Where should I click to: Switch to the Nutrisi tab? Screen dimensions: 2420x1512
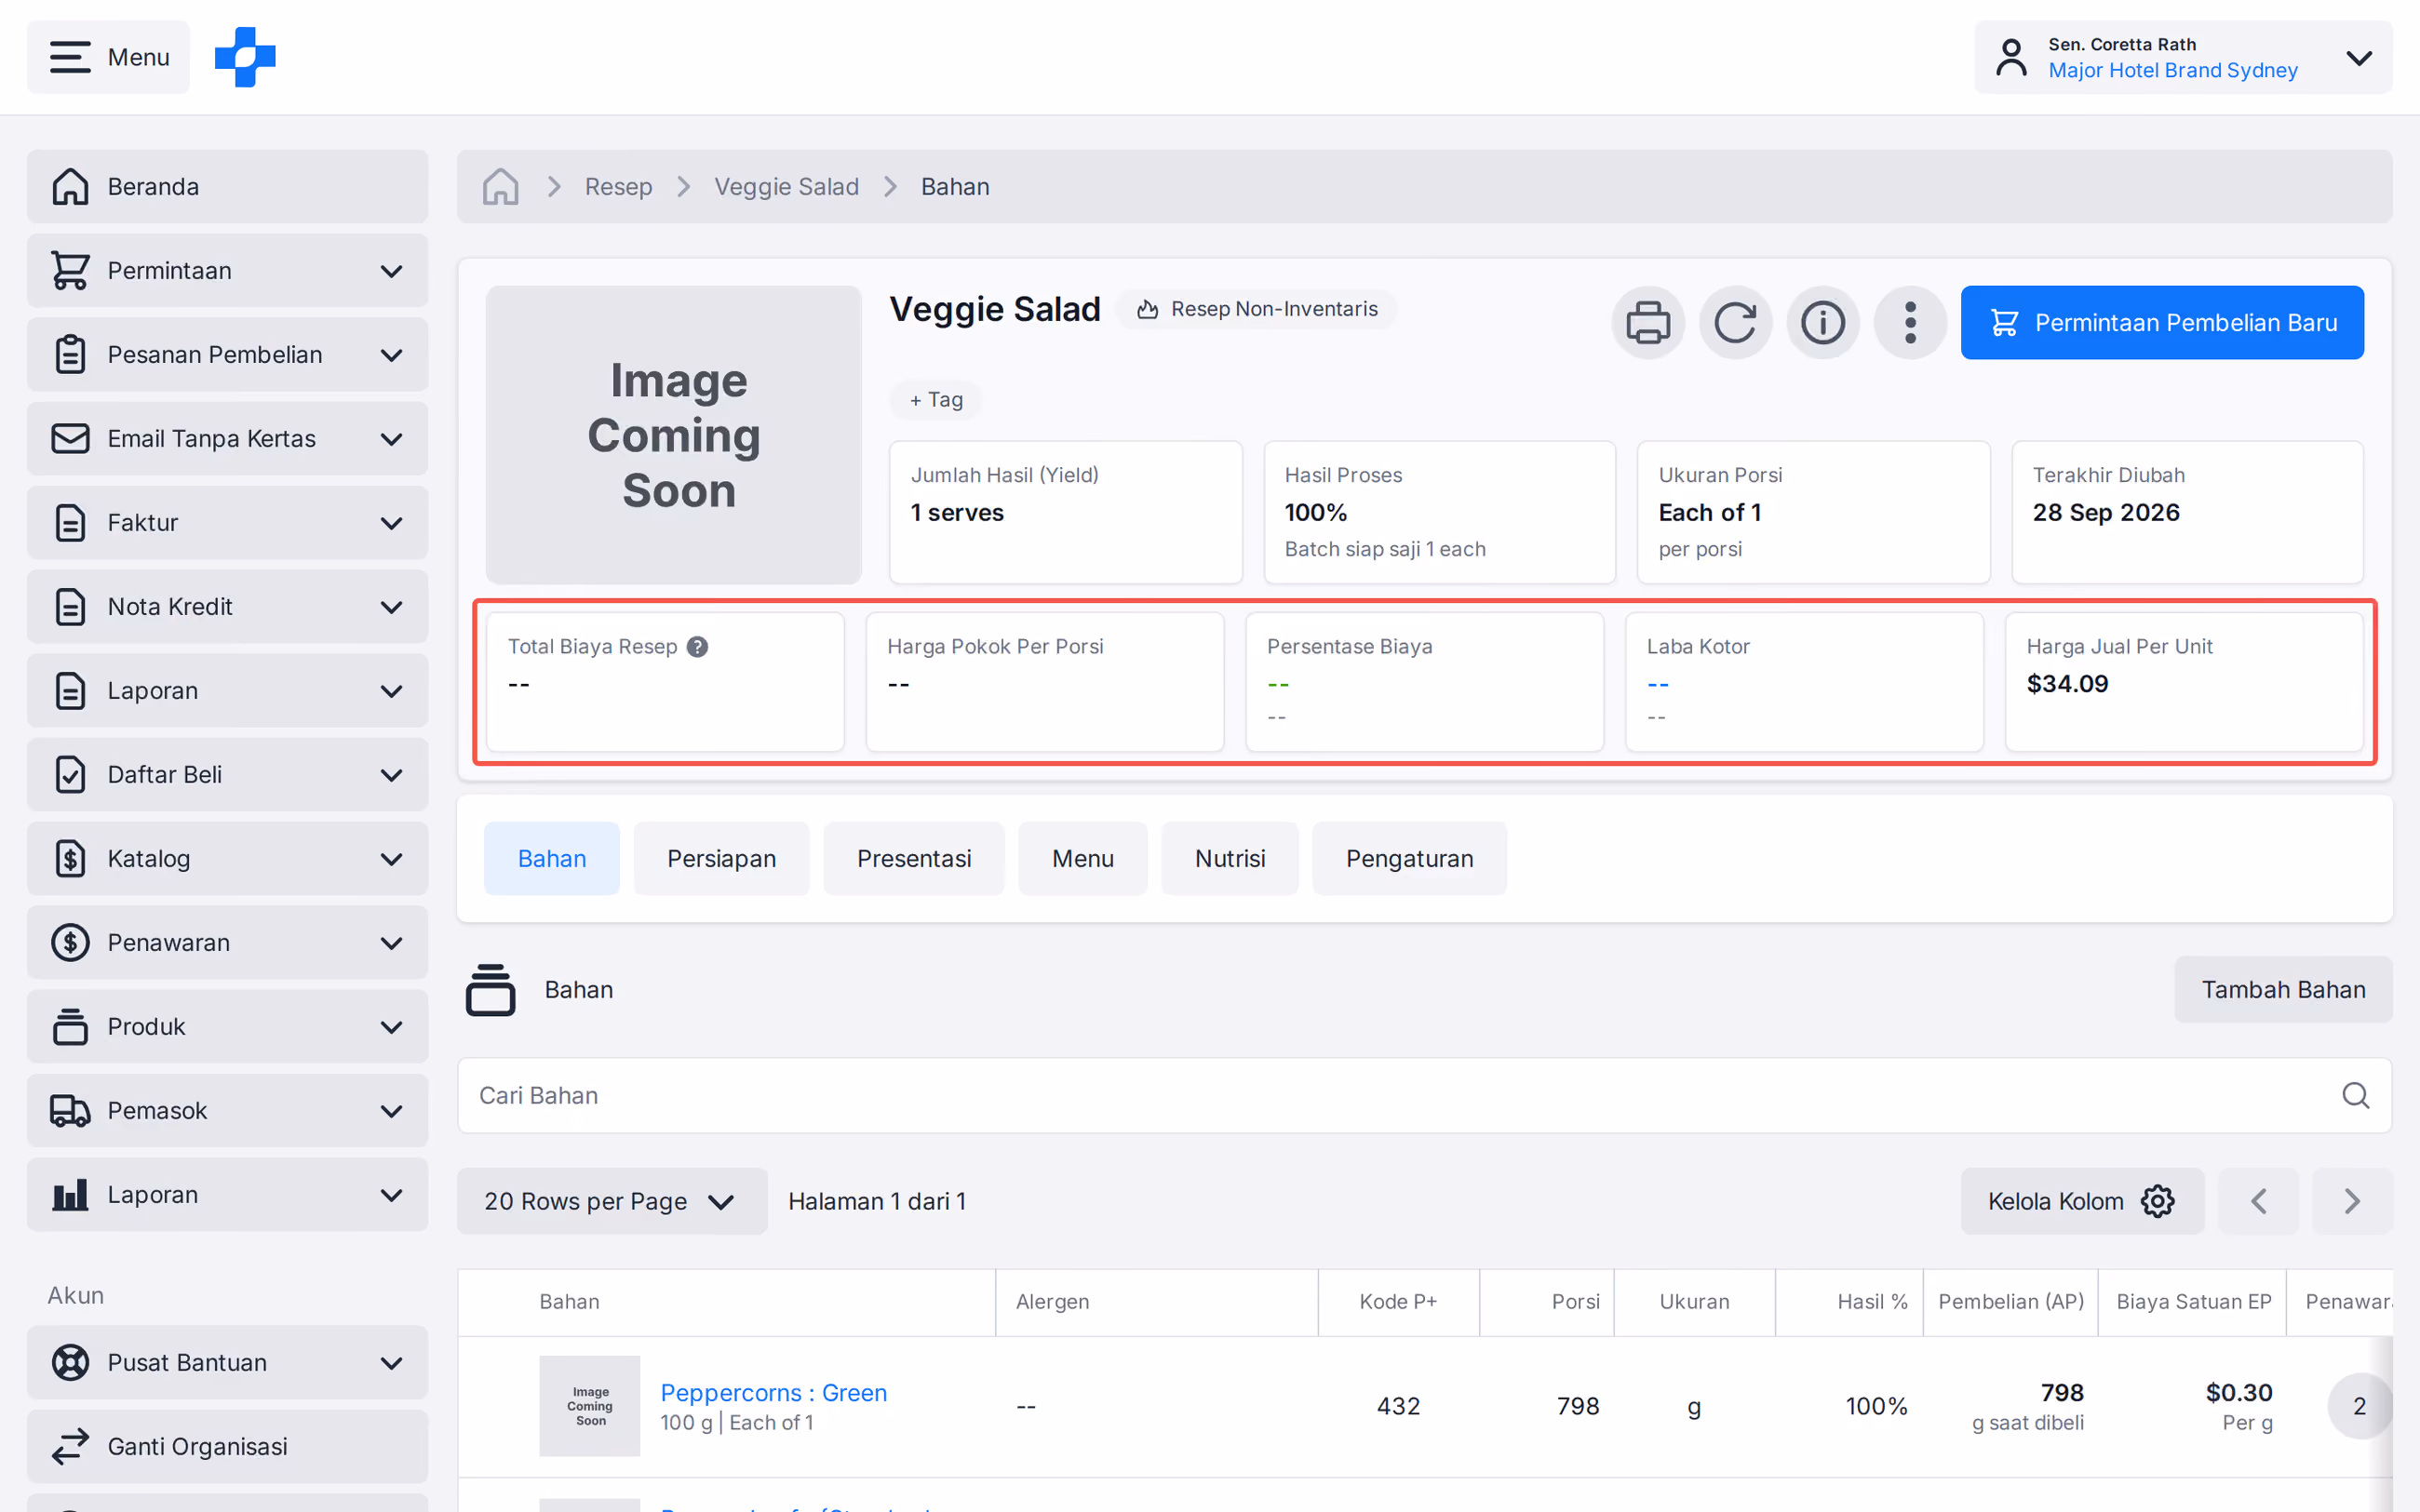point(1230,858)
